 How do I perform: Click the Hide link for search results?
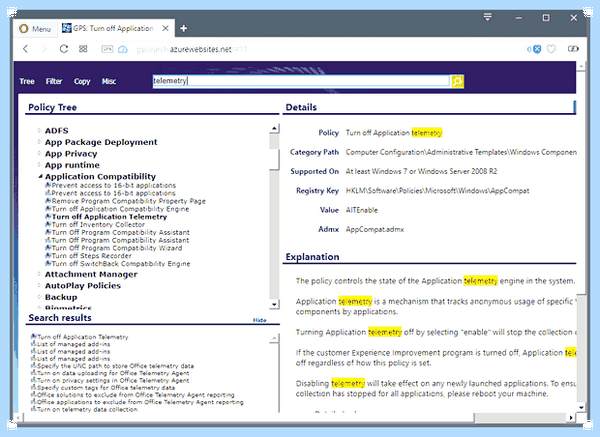click(259, 320)
